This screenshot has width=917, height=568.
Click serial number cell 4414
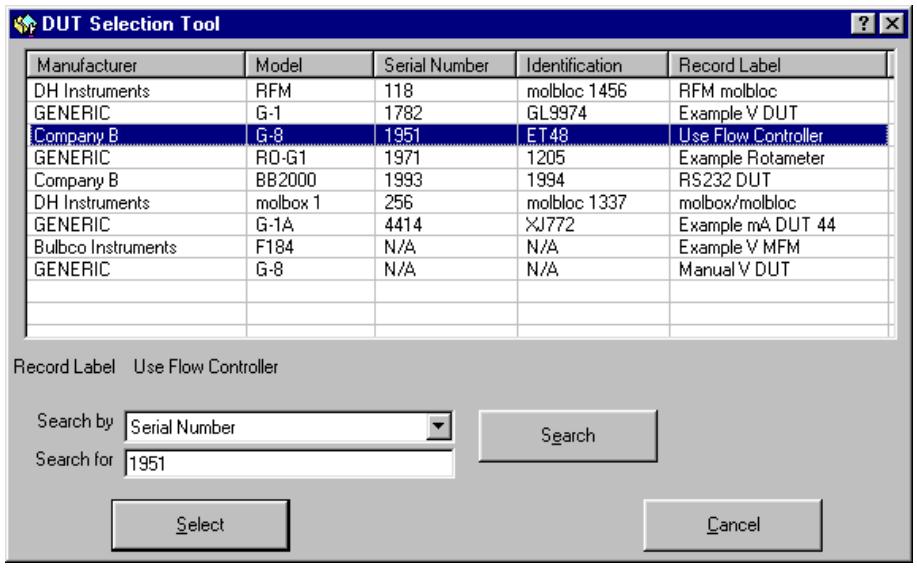pos(446,225)
